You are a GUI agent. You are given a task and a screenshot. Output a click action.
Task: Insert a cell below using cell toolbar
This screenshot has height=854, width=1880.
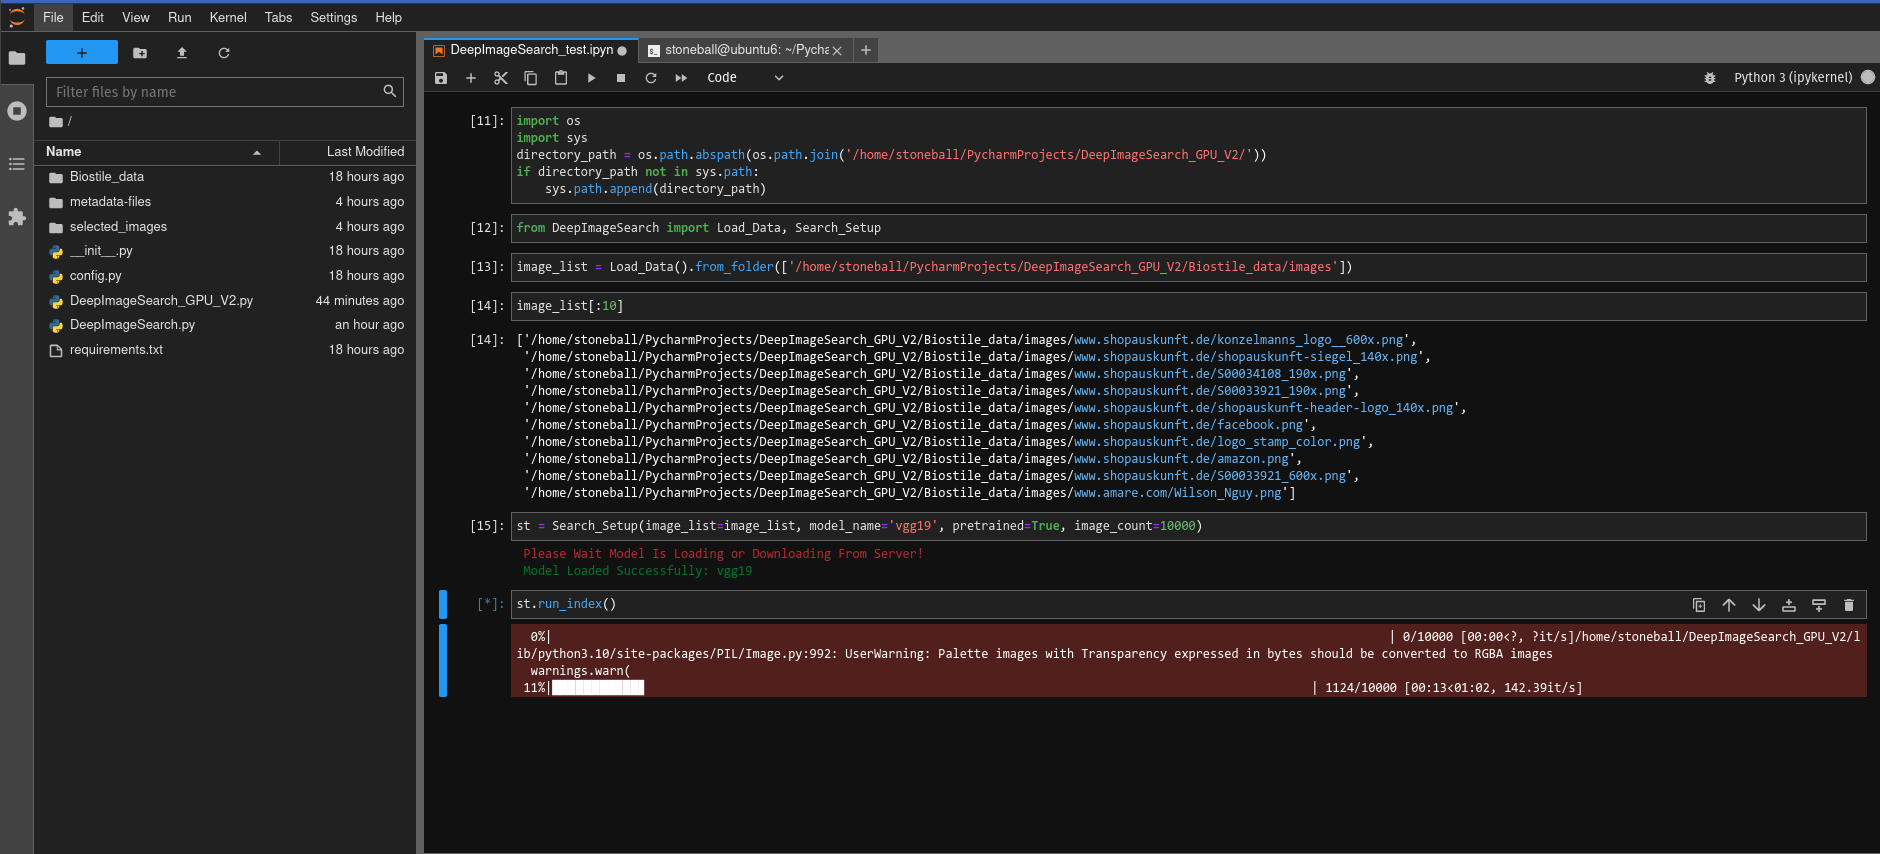tap(1819, 605)
